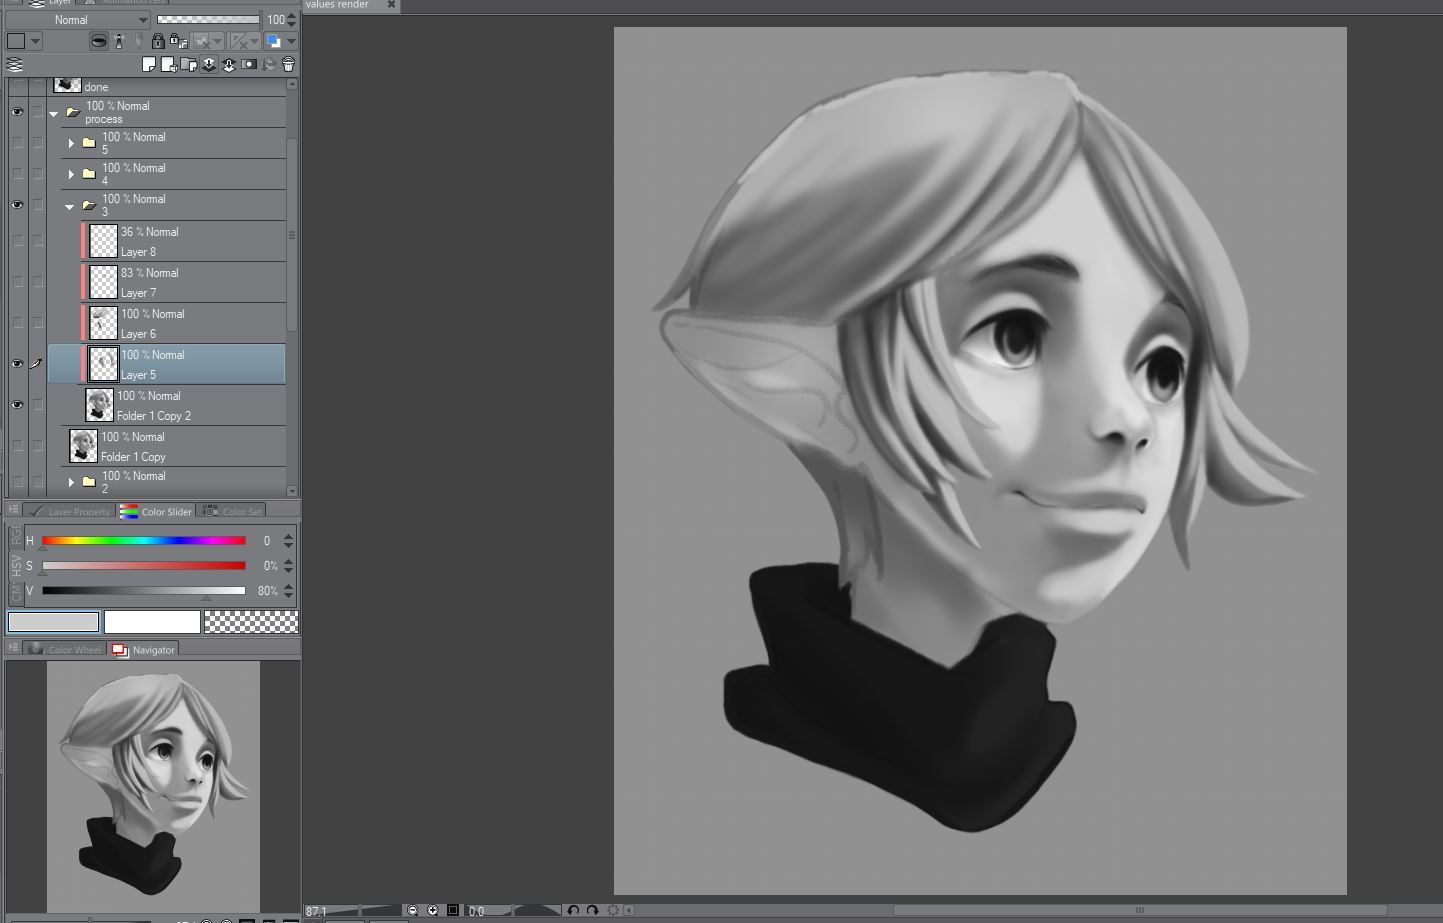Show Layer 6 via its visibility box
This screenshot has width=1443, height=923.
(17, 323)
